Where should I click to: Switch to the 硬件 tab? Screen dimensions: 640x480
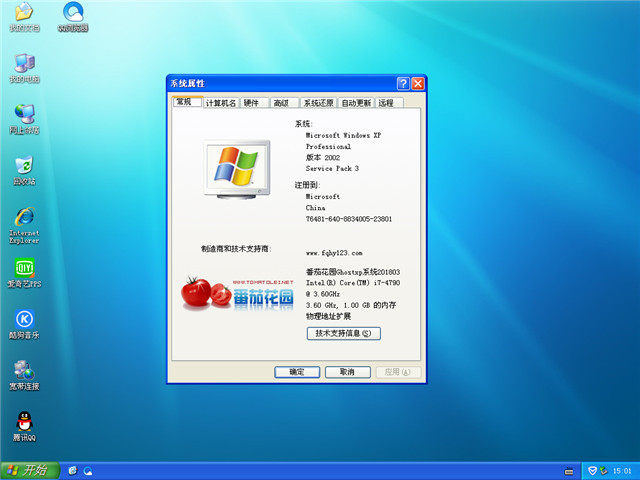click(255, 103)
